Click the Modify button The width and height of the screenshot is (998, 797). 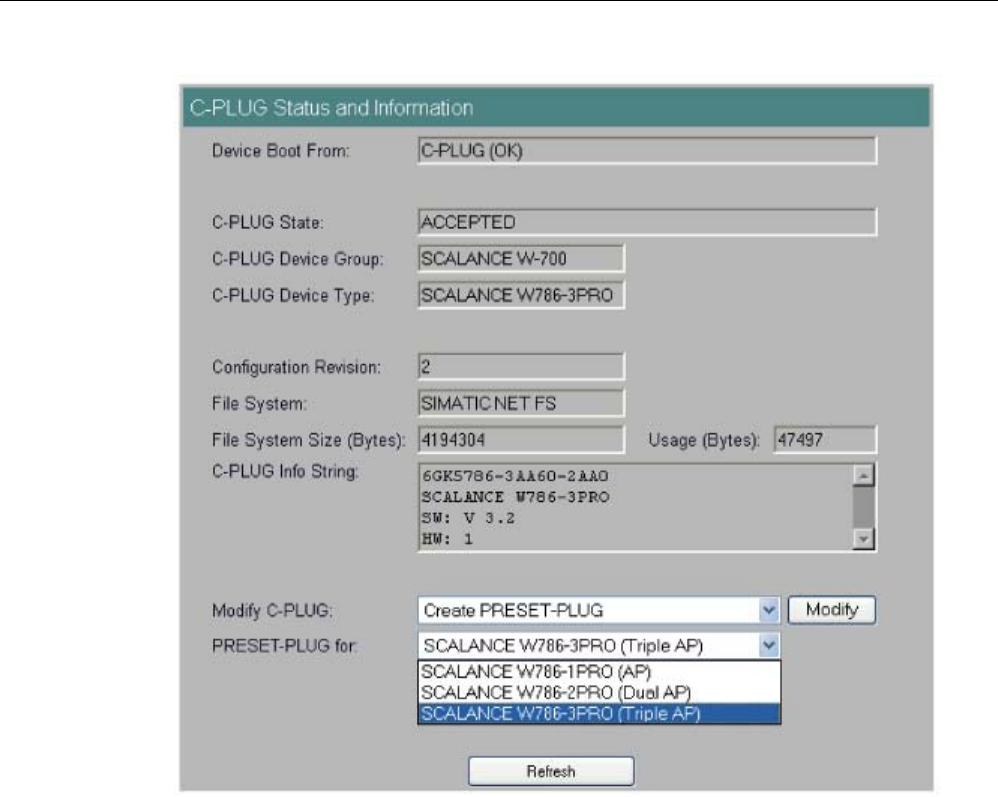(832, 610)
